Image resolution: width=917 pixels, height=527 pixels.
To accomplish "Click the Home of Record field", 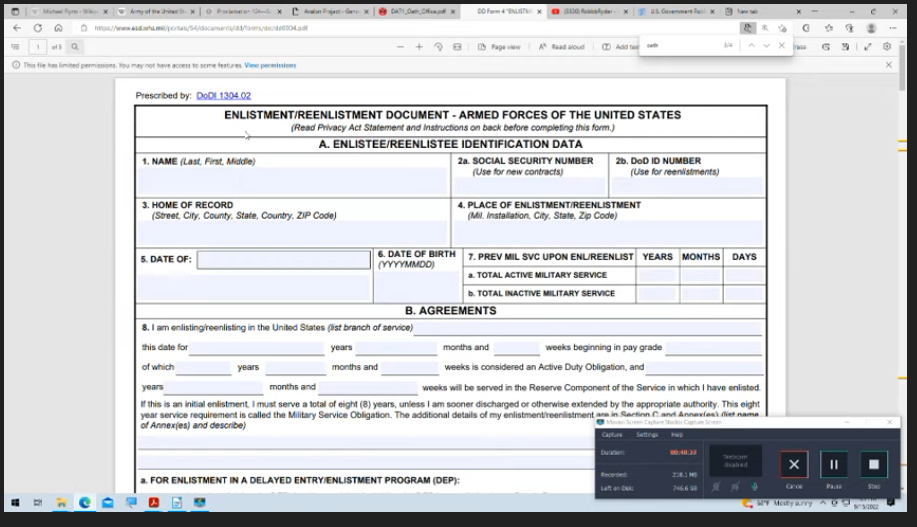I will click(292, 233).
